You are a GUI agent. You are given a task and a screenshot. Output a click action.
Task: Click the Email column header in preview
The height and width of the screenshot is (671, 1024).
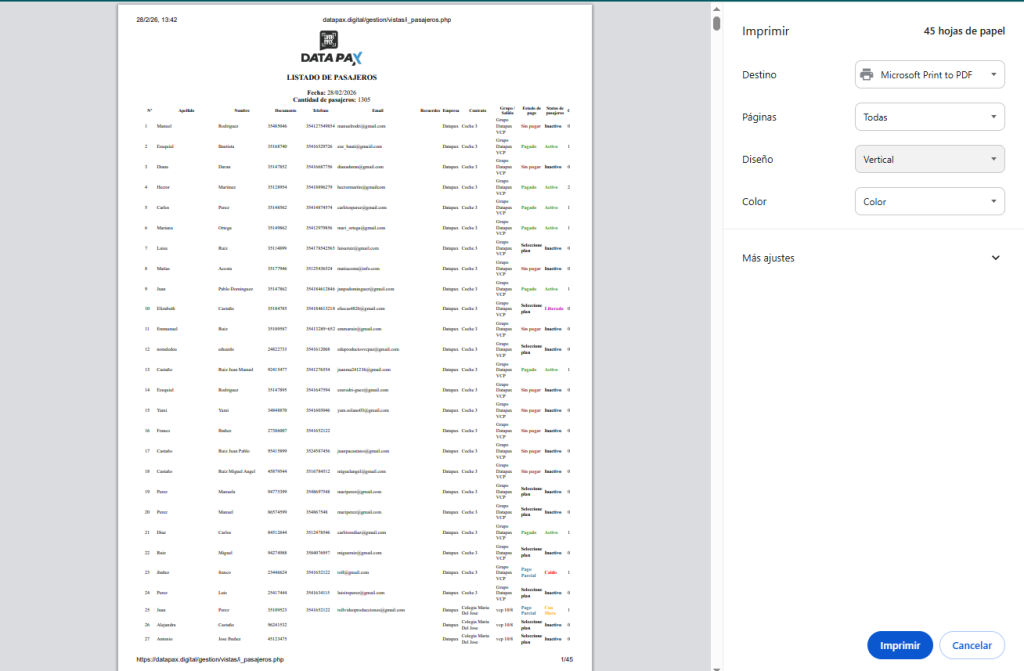tap(377, 110)
